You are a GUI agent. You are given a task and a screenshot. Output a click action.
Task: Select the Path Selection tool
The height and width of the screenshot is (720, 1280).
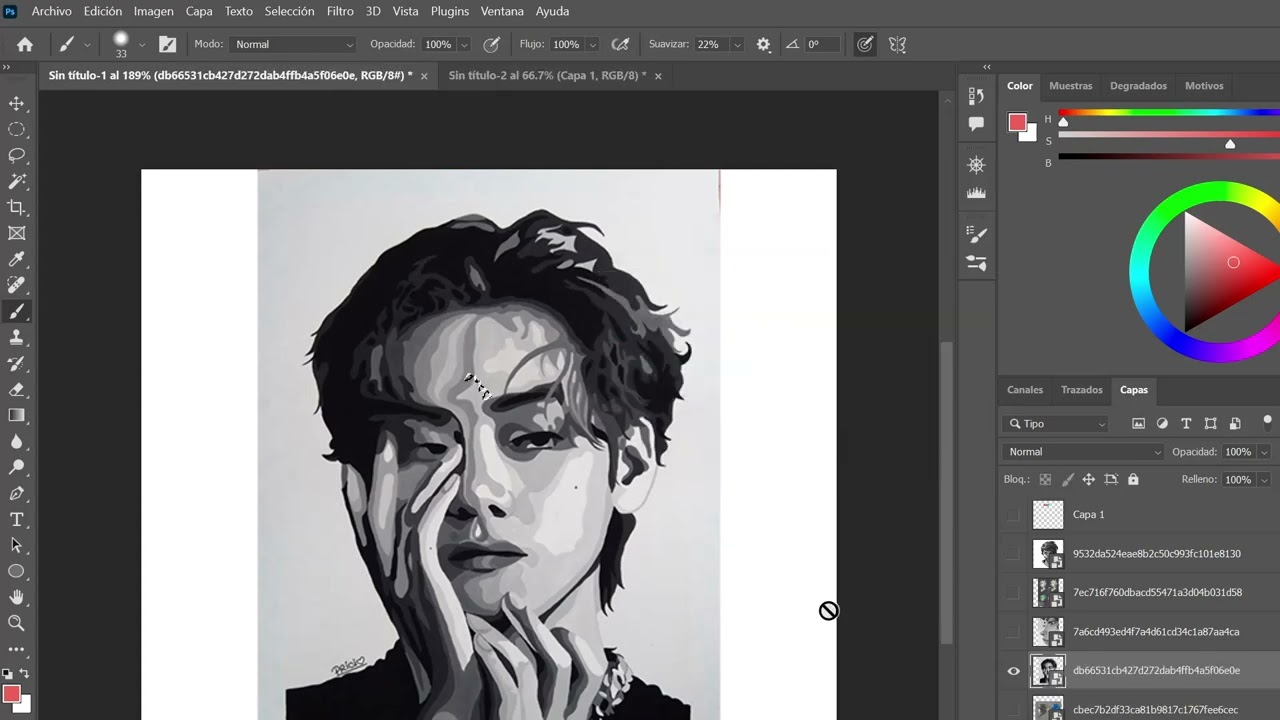16,545
